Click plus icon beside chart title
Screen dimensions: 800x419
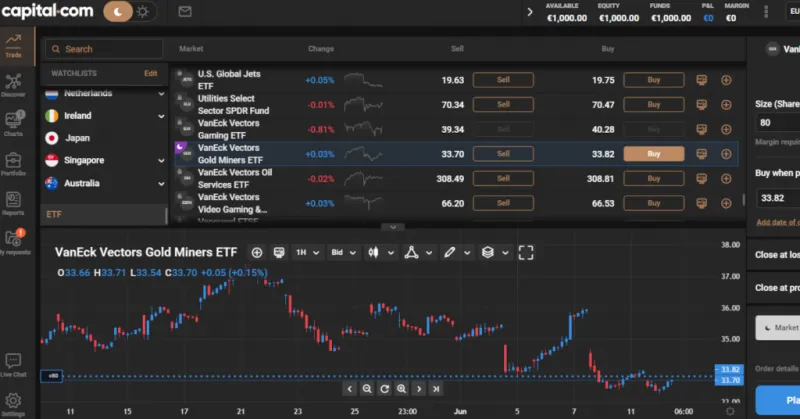(257, 252)
